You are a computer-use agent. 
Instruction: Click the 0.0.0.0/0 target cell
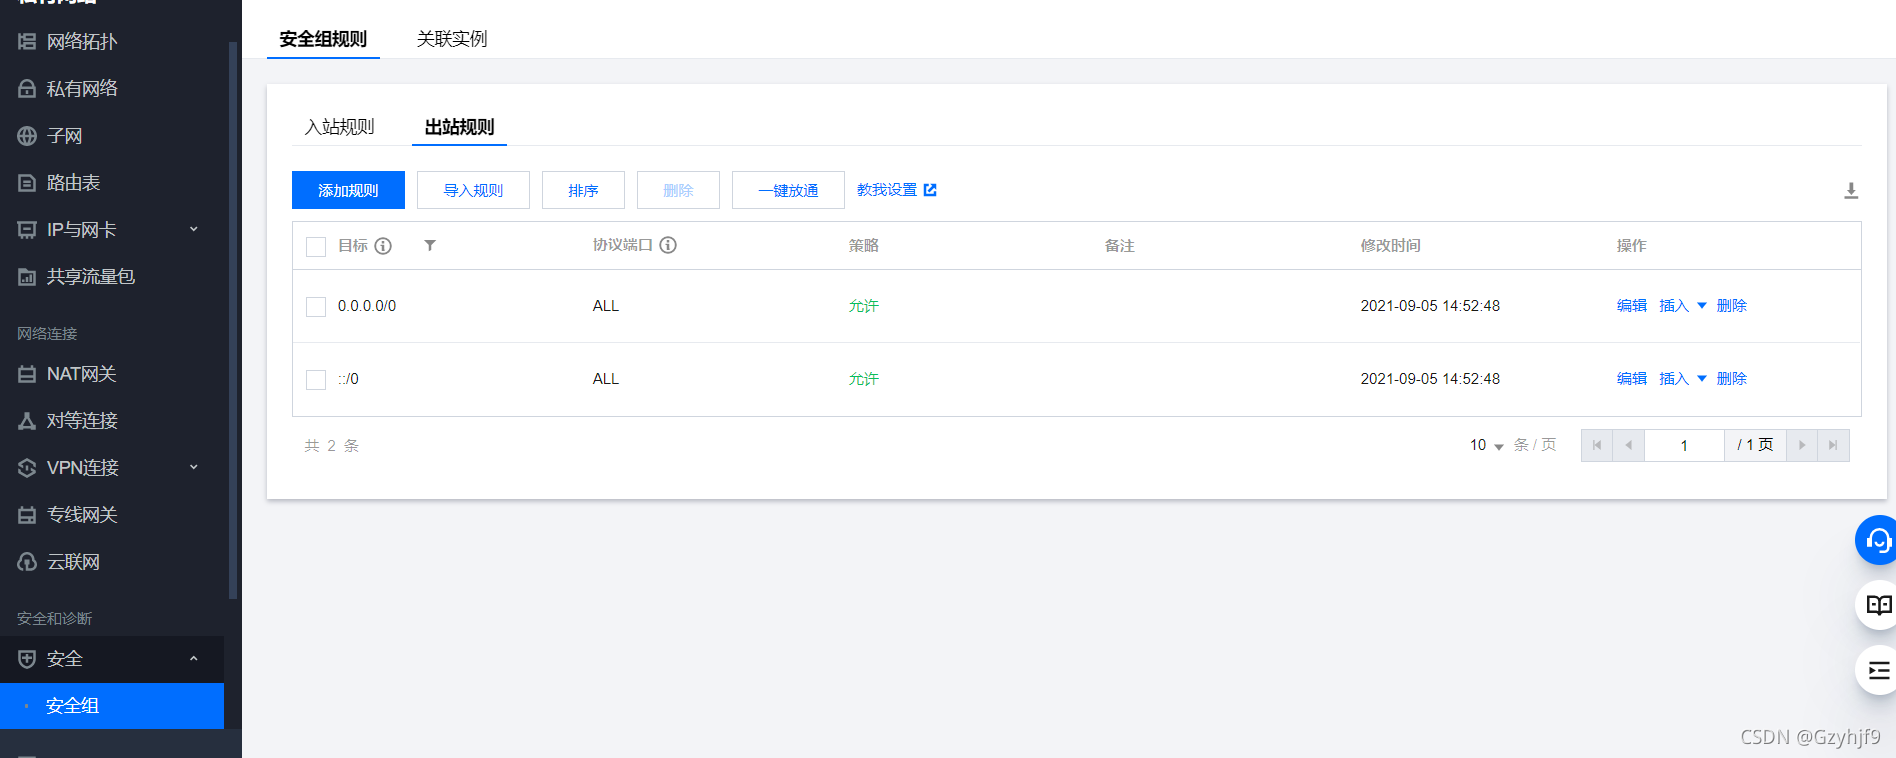coord(367,306)
